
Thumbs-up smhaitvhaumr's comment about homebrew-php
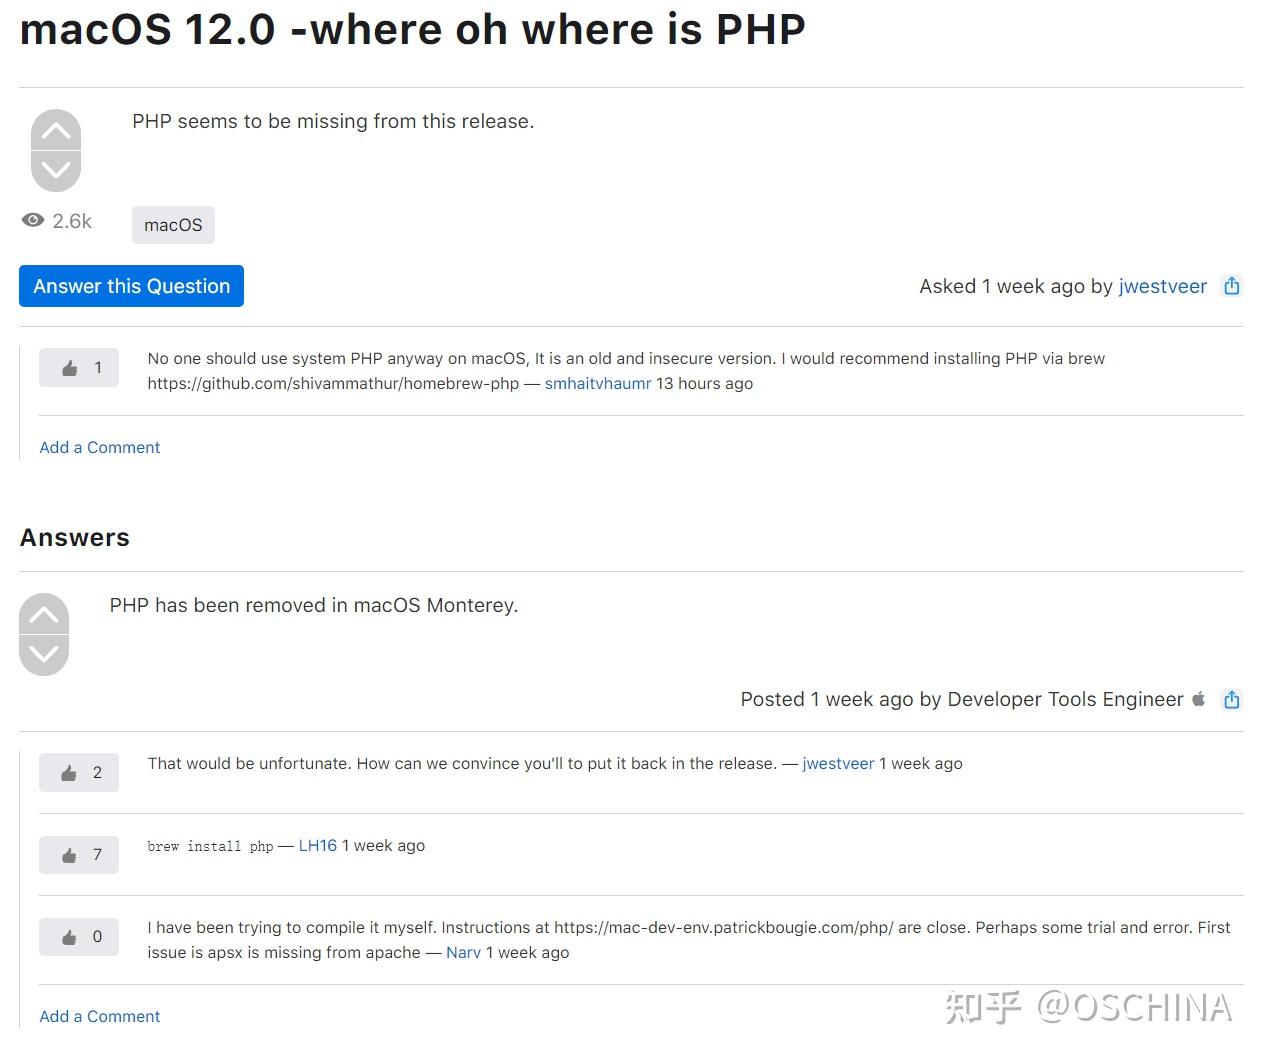(x=69, y=367)
